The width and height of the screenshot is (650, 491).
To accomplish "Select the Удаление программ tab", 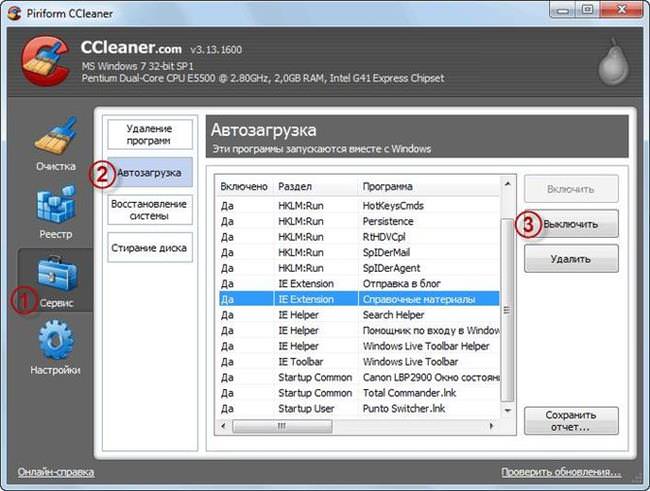I will coord(150,134).
